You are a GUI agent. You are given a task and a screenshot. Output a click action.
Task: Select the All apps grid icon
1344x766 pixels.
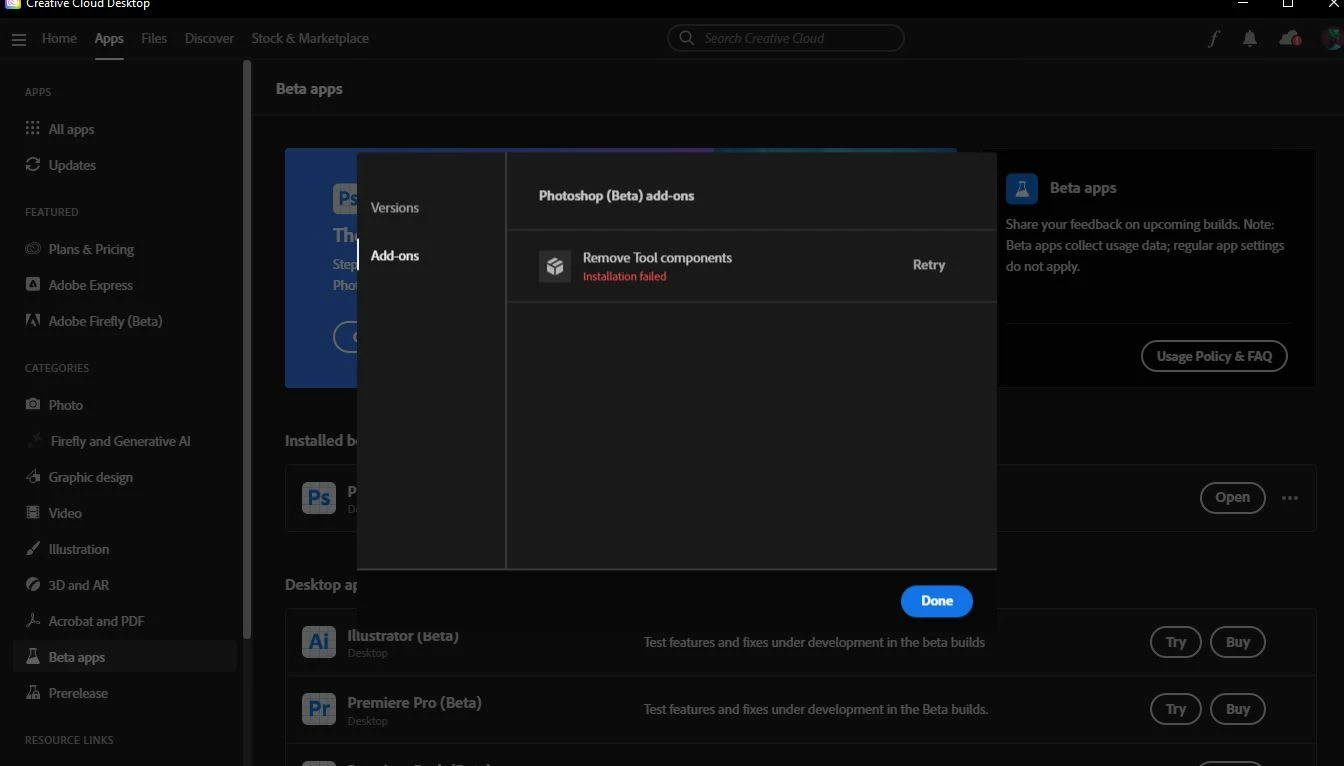point(33,129)
